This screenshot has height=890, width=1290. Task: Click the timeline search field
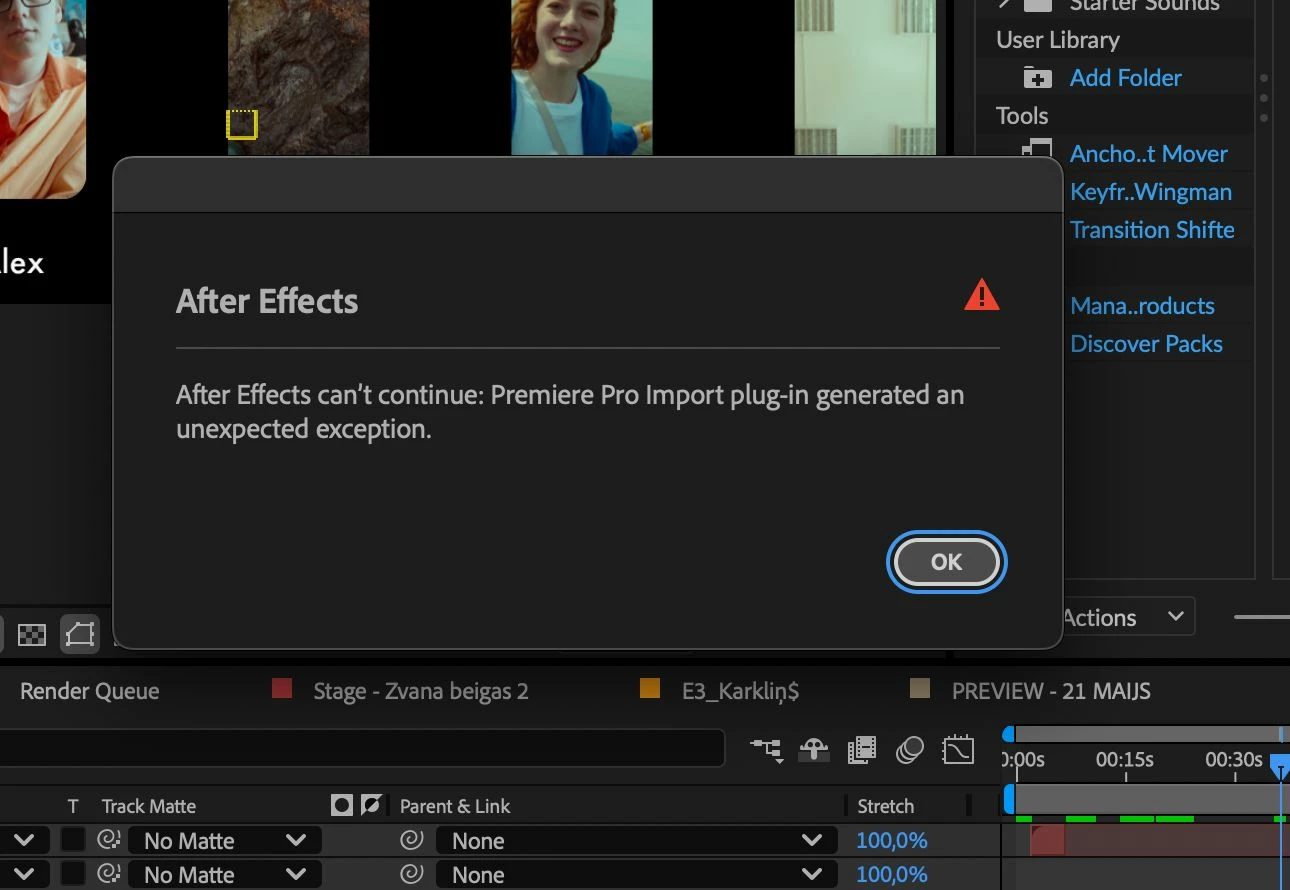[360, 748]
